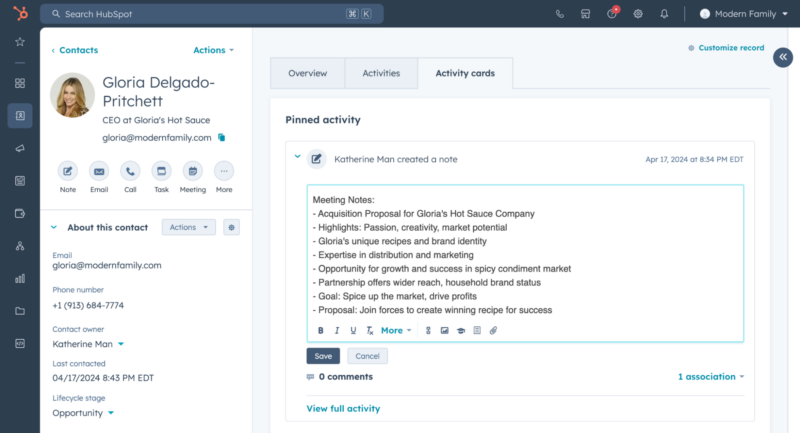This screenshot has height=433, width=800.
Task: Copy the email address with the copy icon
Action: point(221,138)
